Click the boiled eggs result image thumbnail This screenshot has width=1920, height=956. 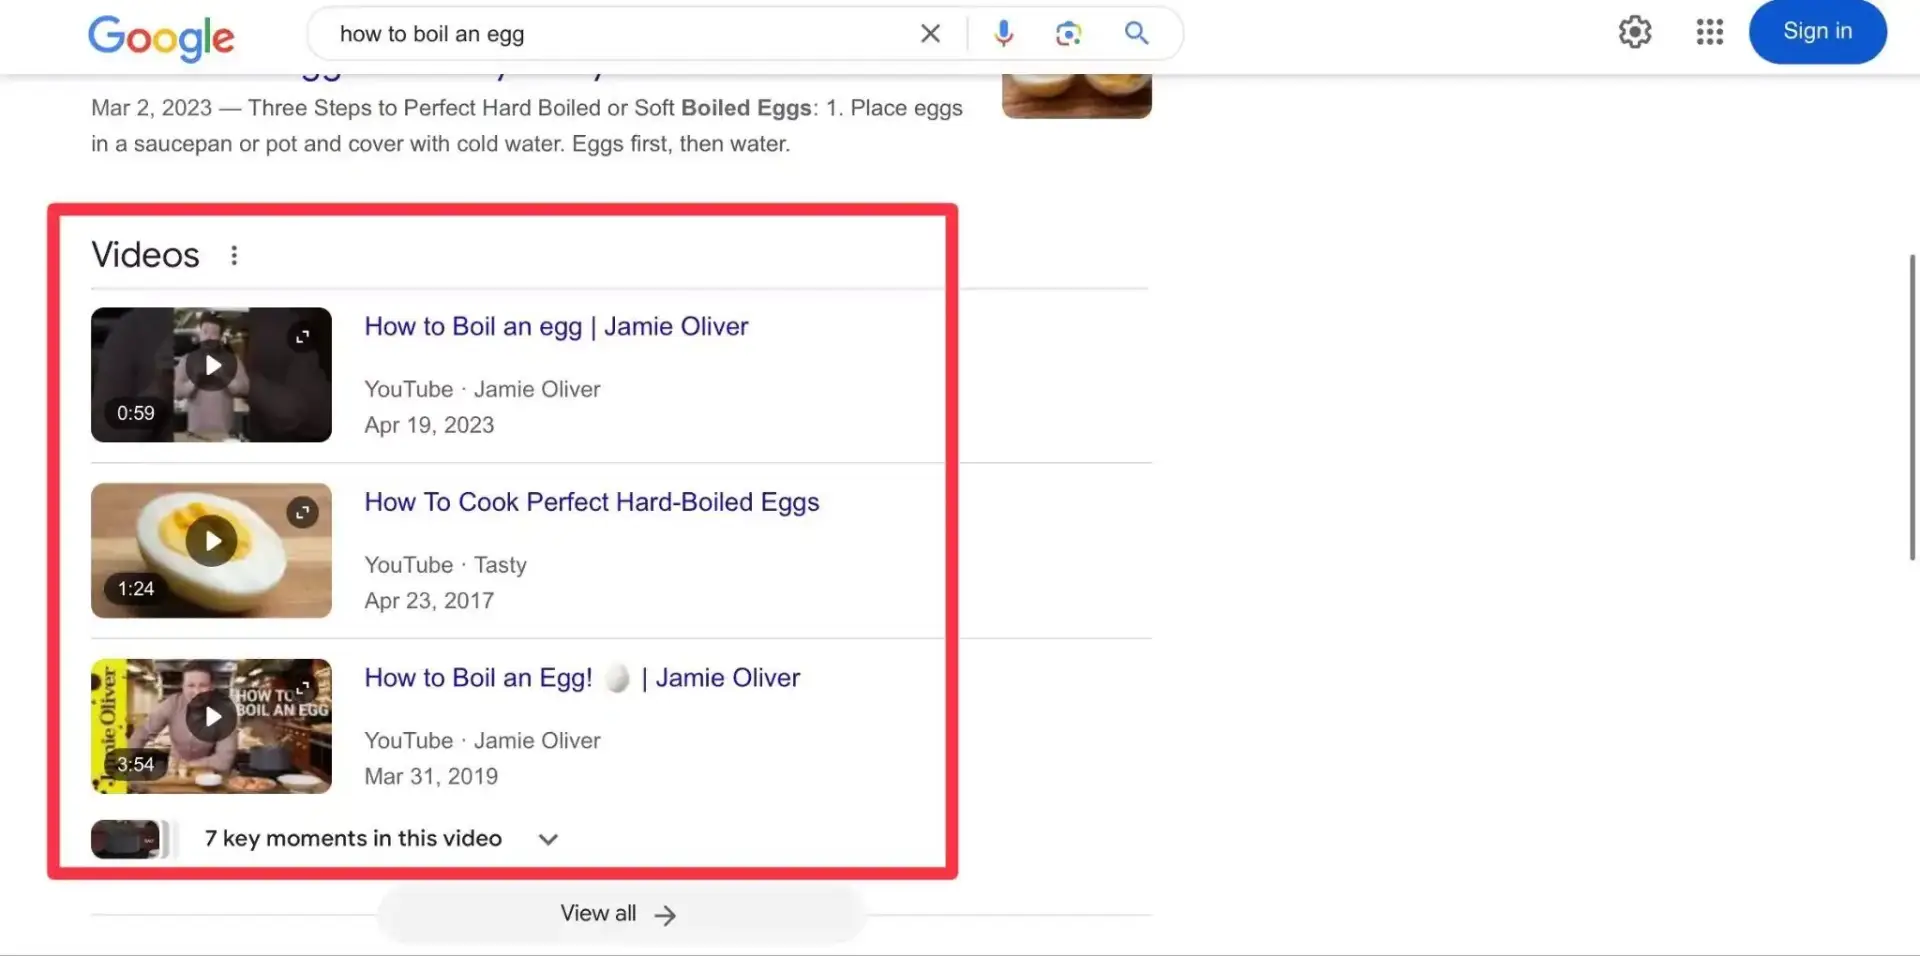[x=1077, y=95]
